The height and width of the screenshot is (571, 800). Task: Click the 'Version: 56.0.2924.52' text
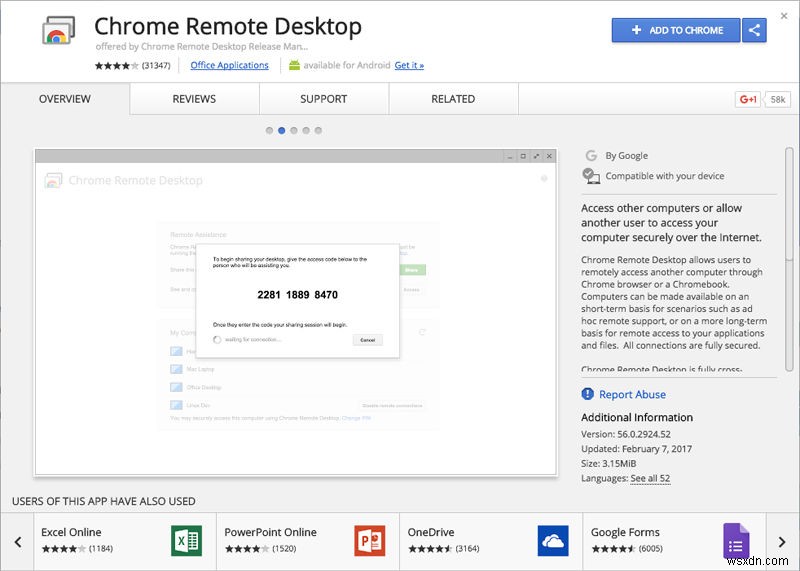[626, 434]
